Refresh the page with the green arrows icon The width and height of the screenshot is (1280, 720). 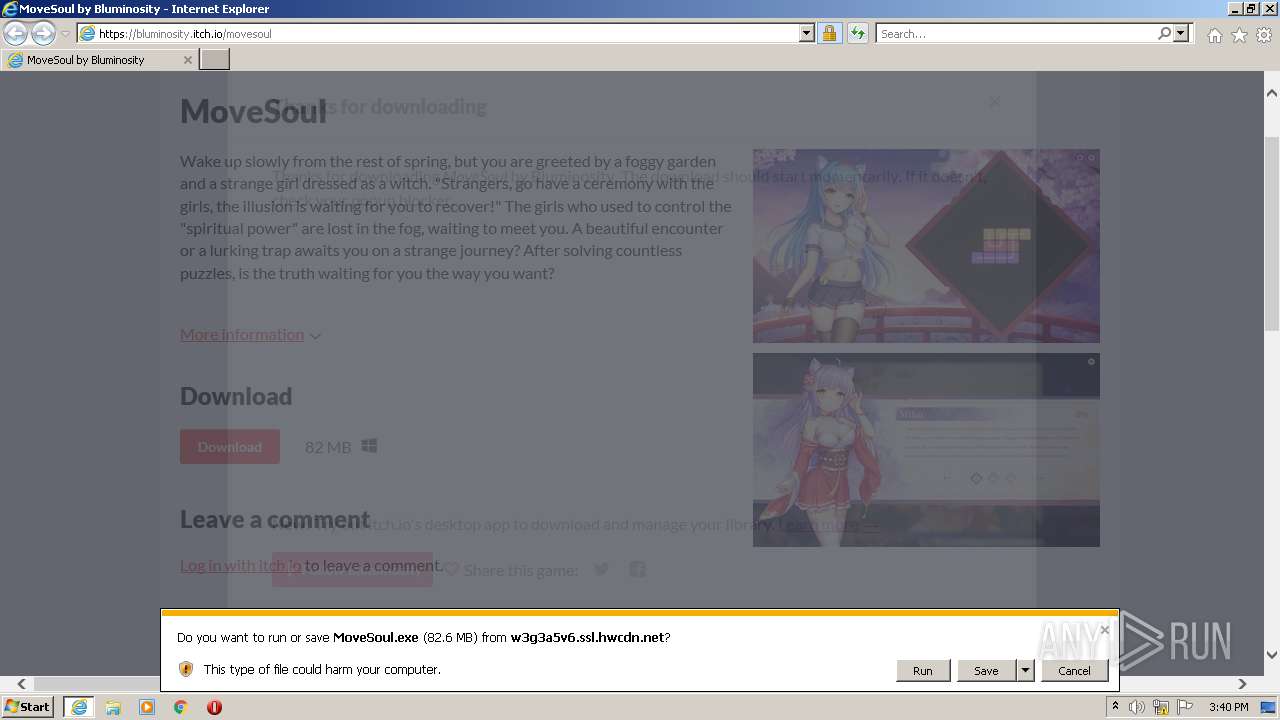pyautogui.click(x=857, y=33)
